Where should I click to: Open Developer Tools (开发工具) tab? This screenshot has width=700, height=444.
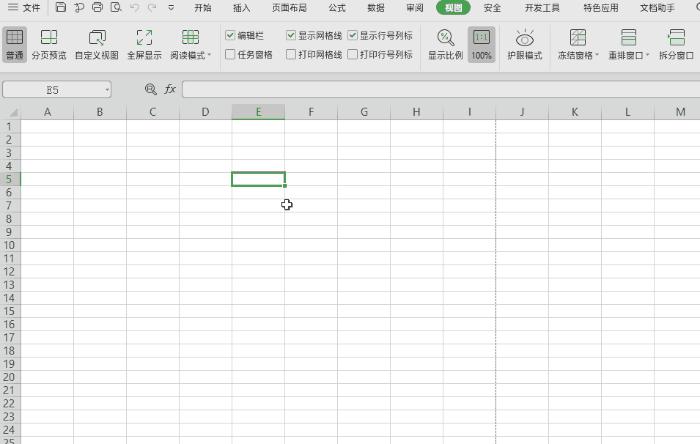(x=542, y=8)
